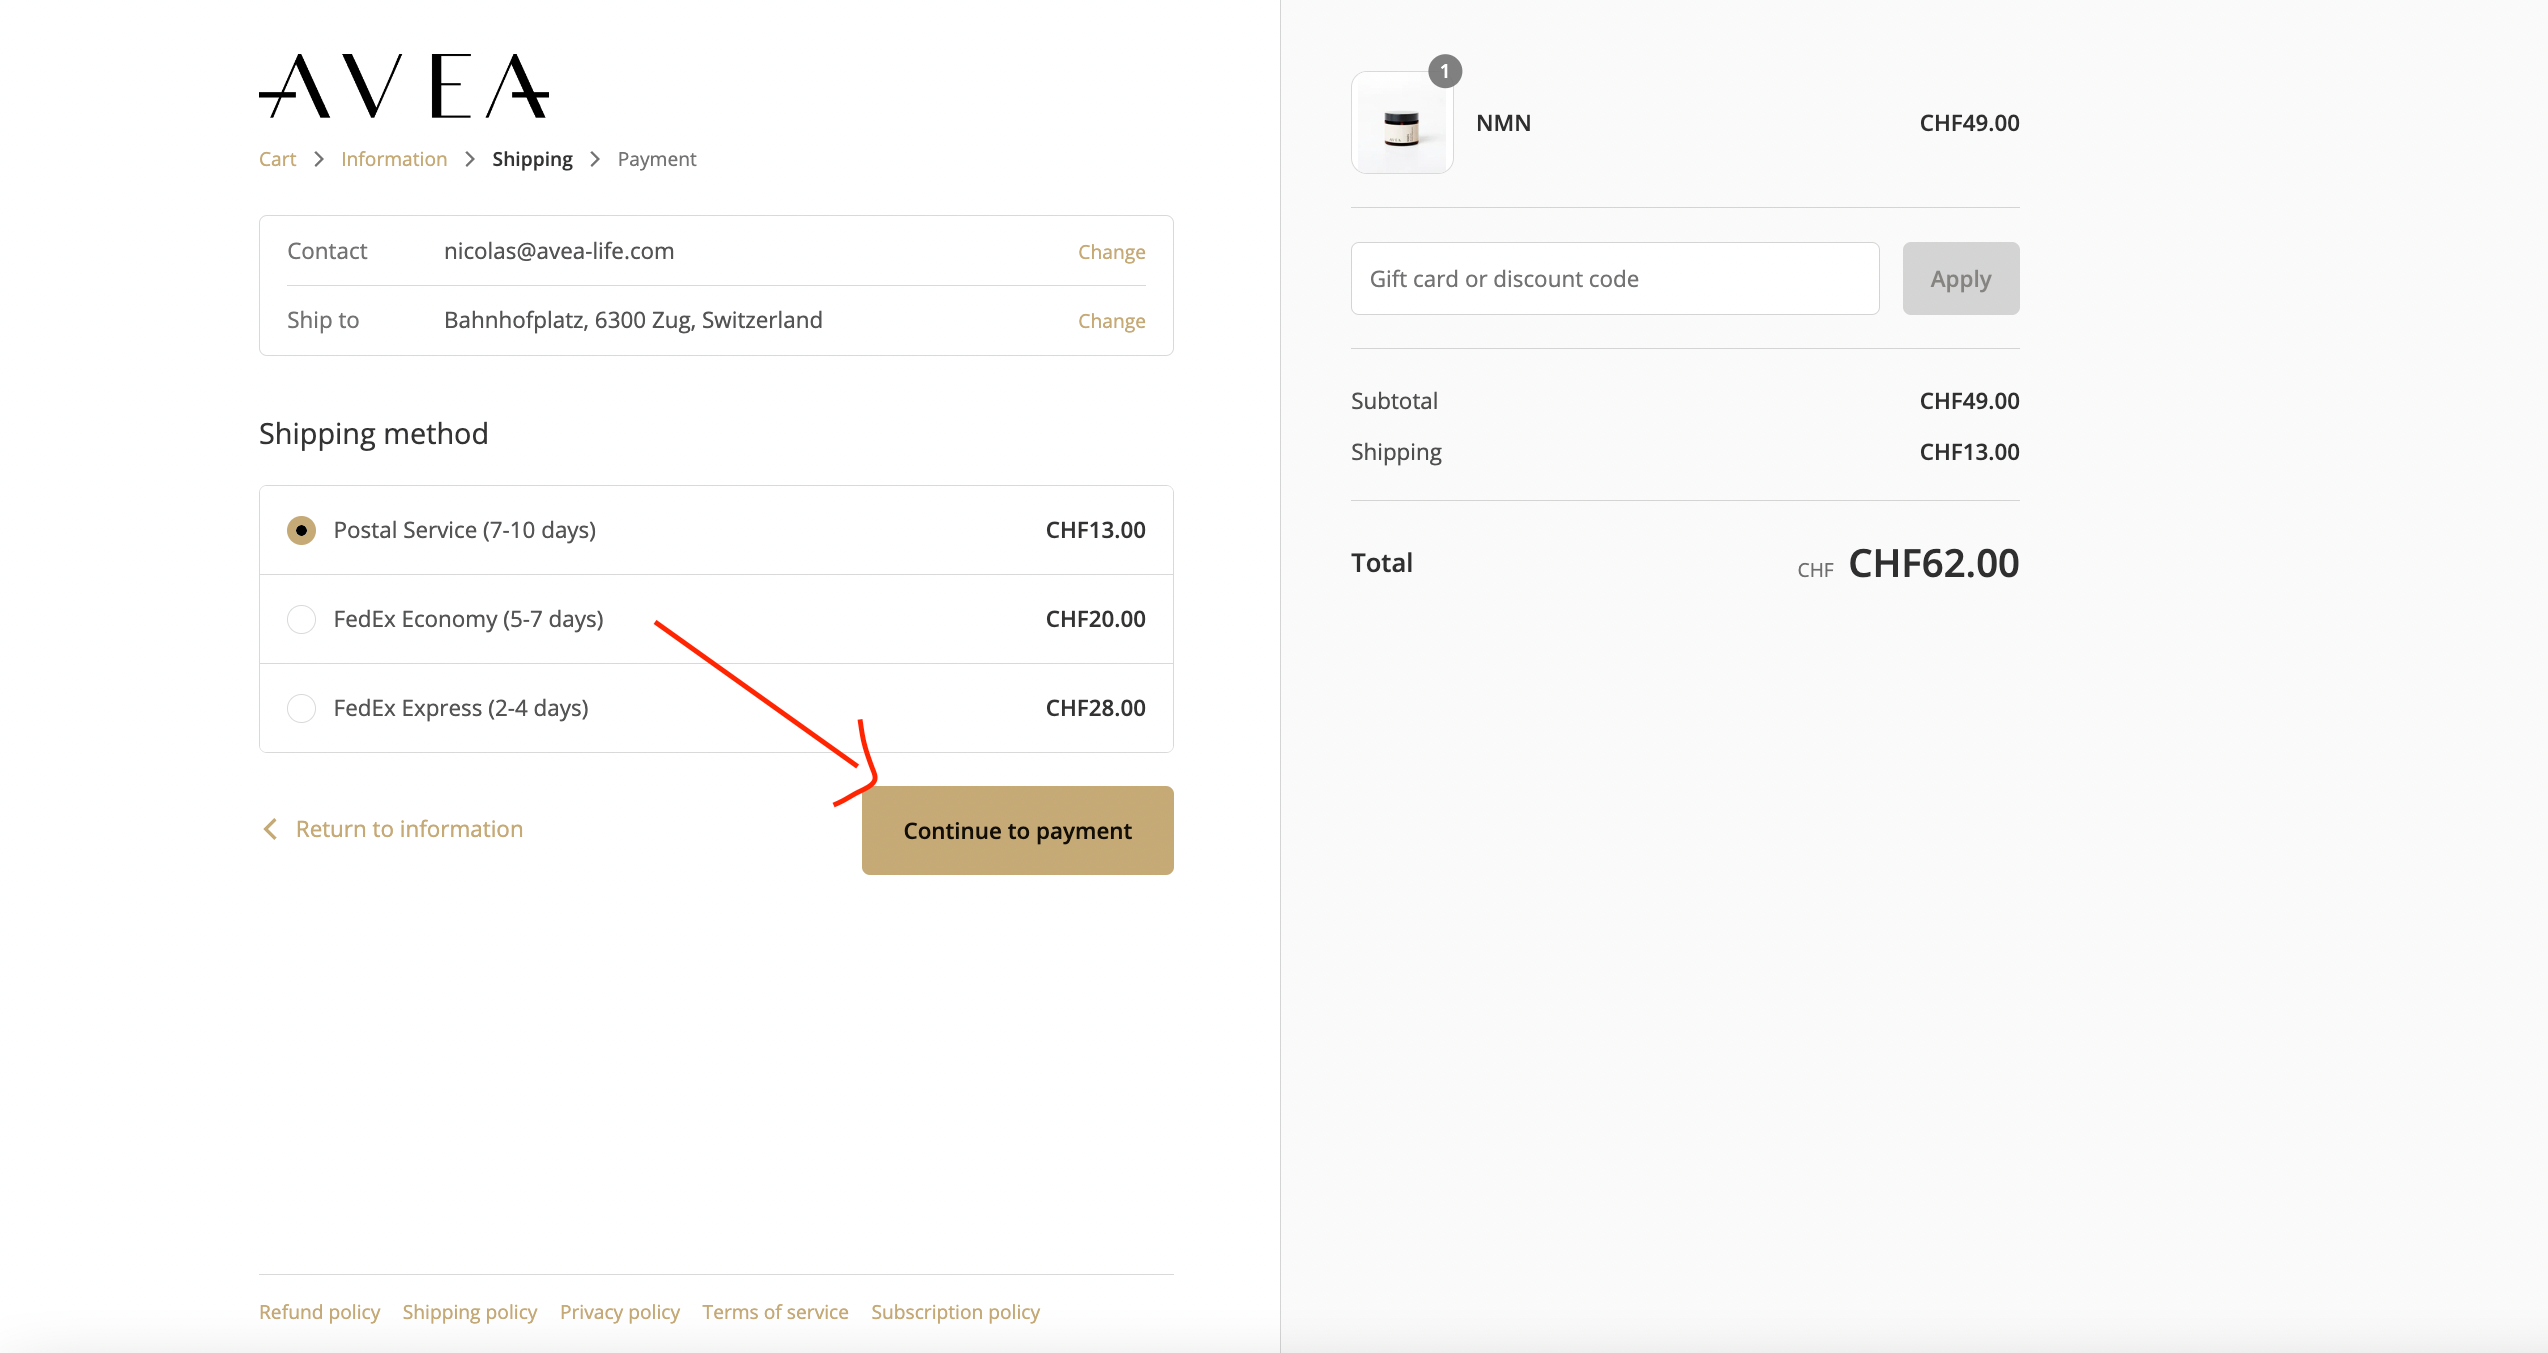Click the Subtotal label
The height and width of the screenshot is (1353, 2548).
(x=1394, y=401)
